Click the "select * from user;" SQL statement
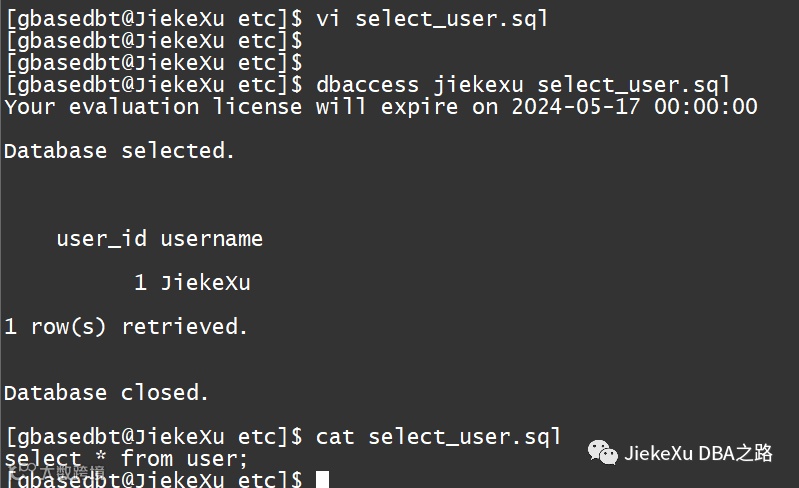The width and height of the screenshot is (799, 488). coord(126,458)
